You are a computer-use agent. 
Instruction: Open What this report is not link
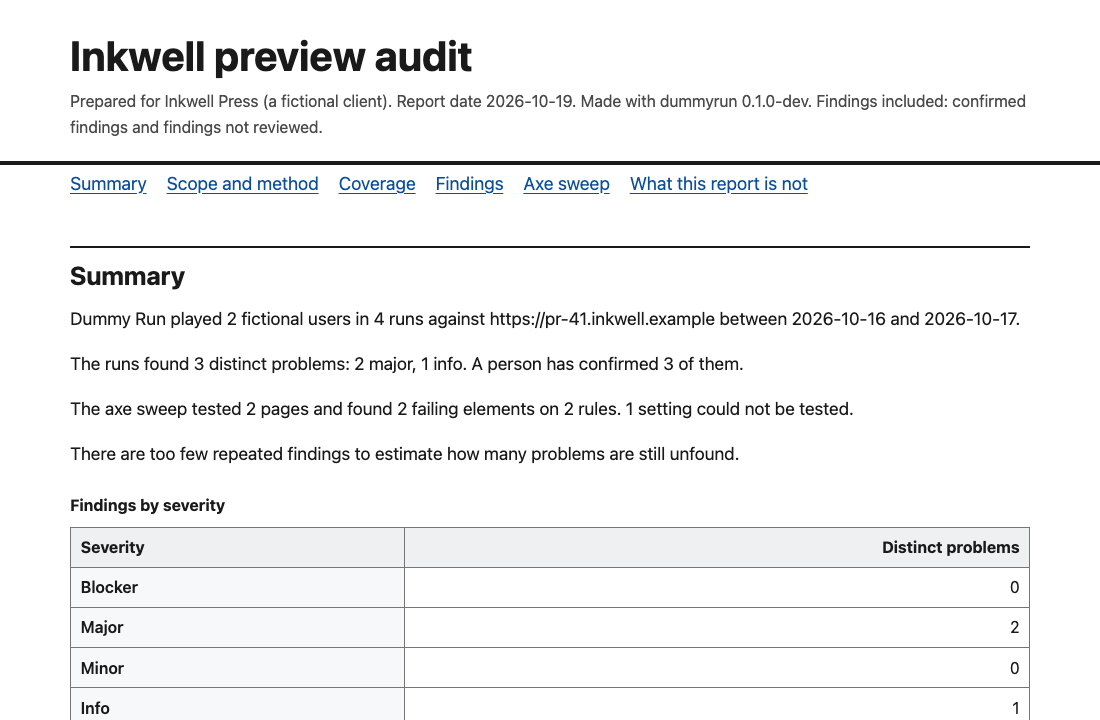(x=718, y=184)
